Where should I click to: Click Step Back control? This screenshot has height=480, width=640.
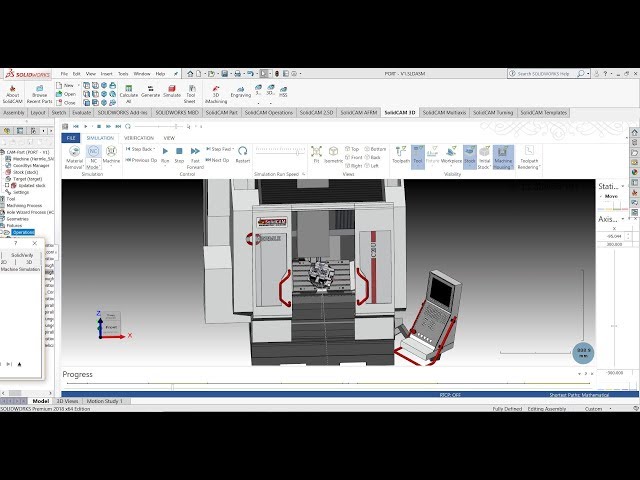pos(139,149)
